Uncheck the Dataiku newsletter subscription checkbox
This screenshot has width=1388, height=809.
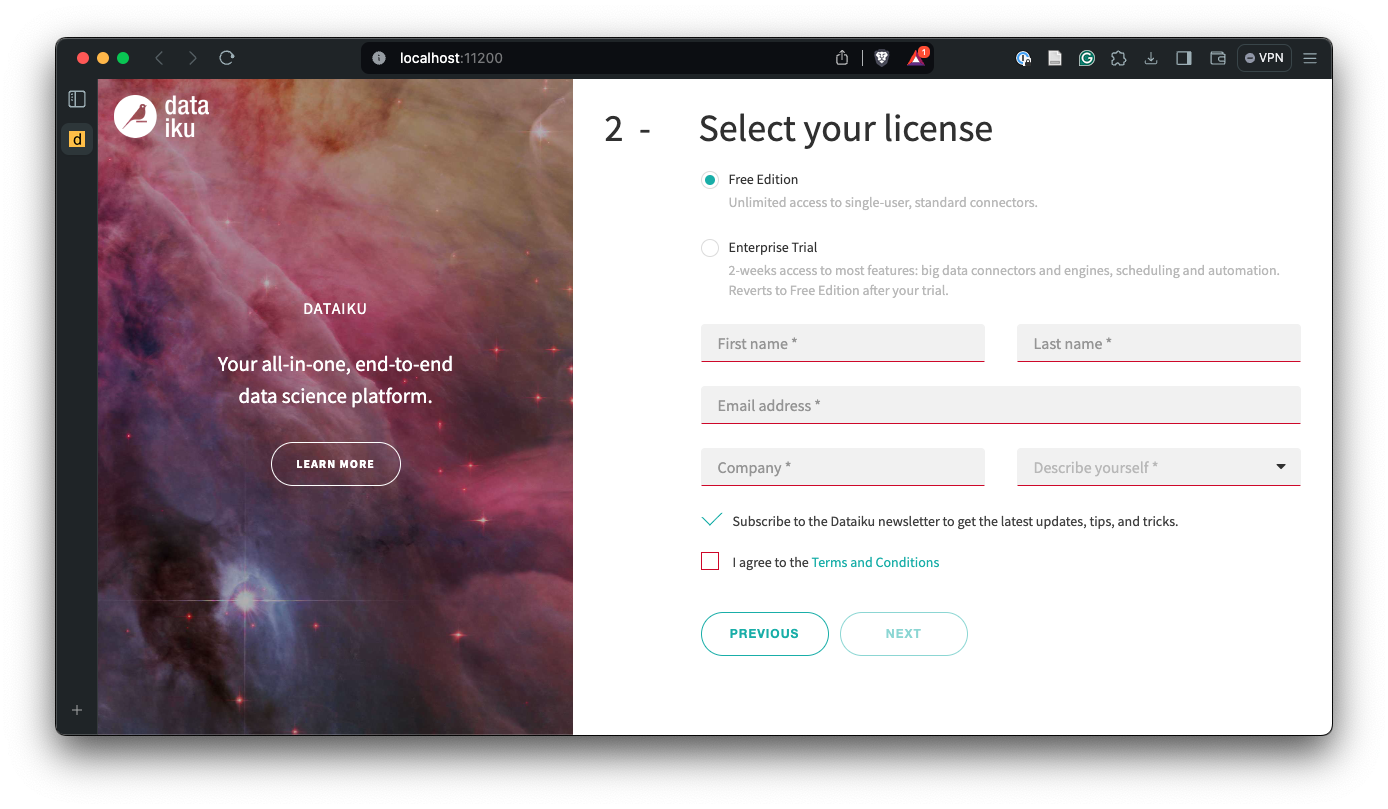711,521
